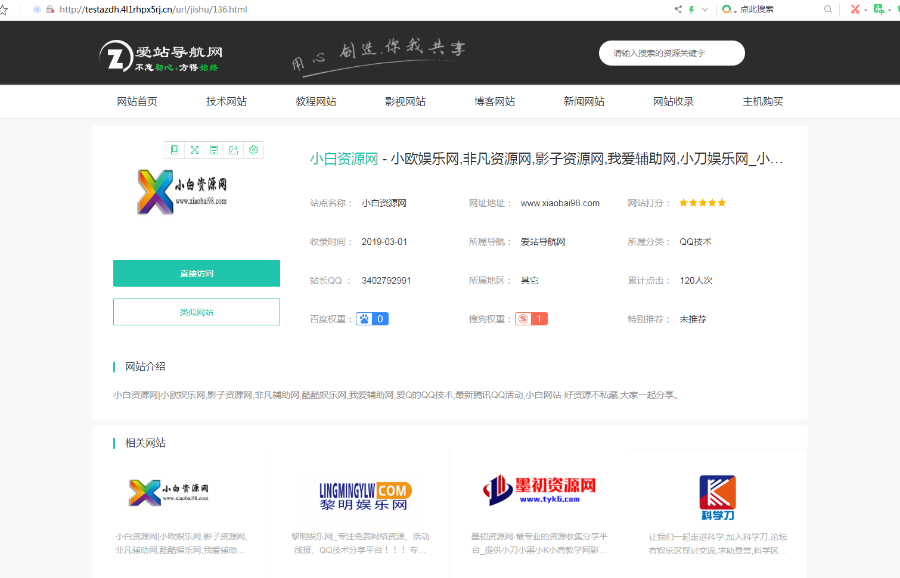This screenshot has width=900, height=578.
Task: Click the settings gear icon in toolbar
Action: [x=254, y=150]
